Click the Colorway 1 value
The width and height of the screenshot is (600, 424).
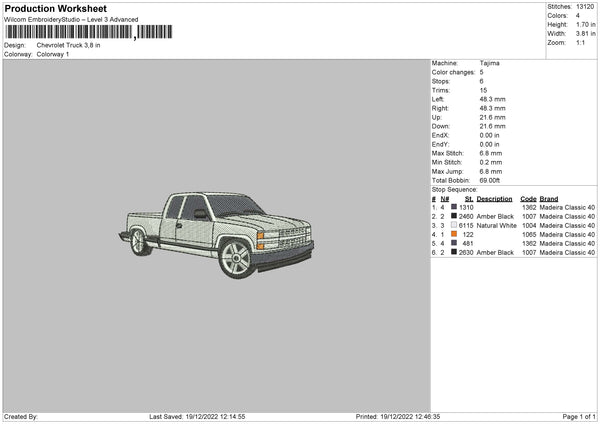pos(53,54)
